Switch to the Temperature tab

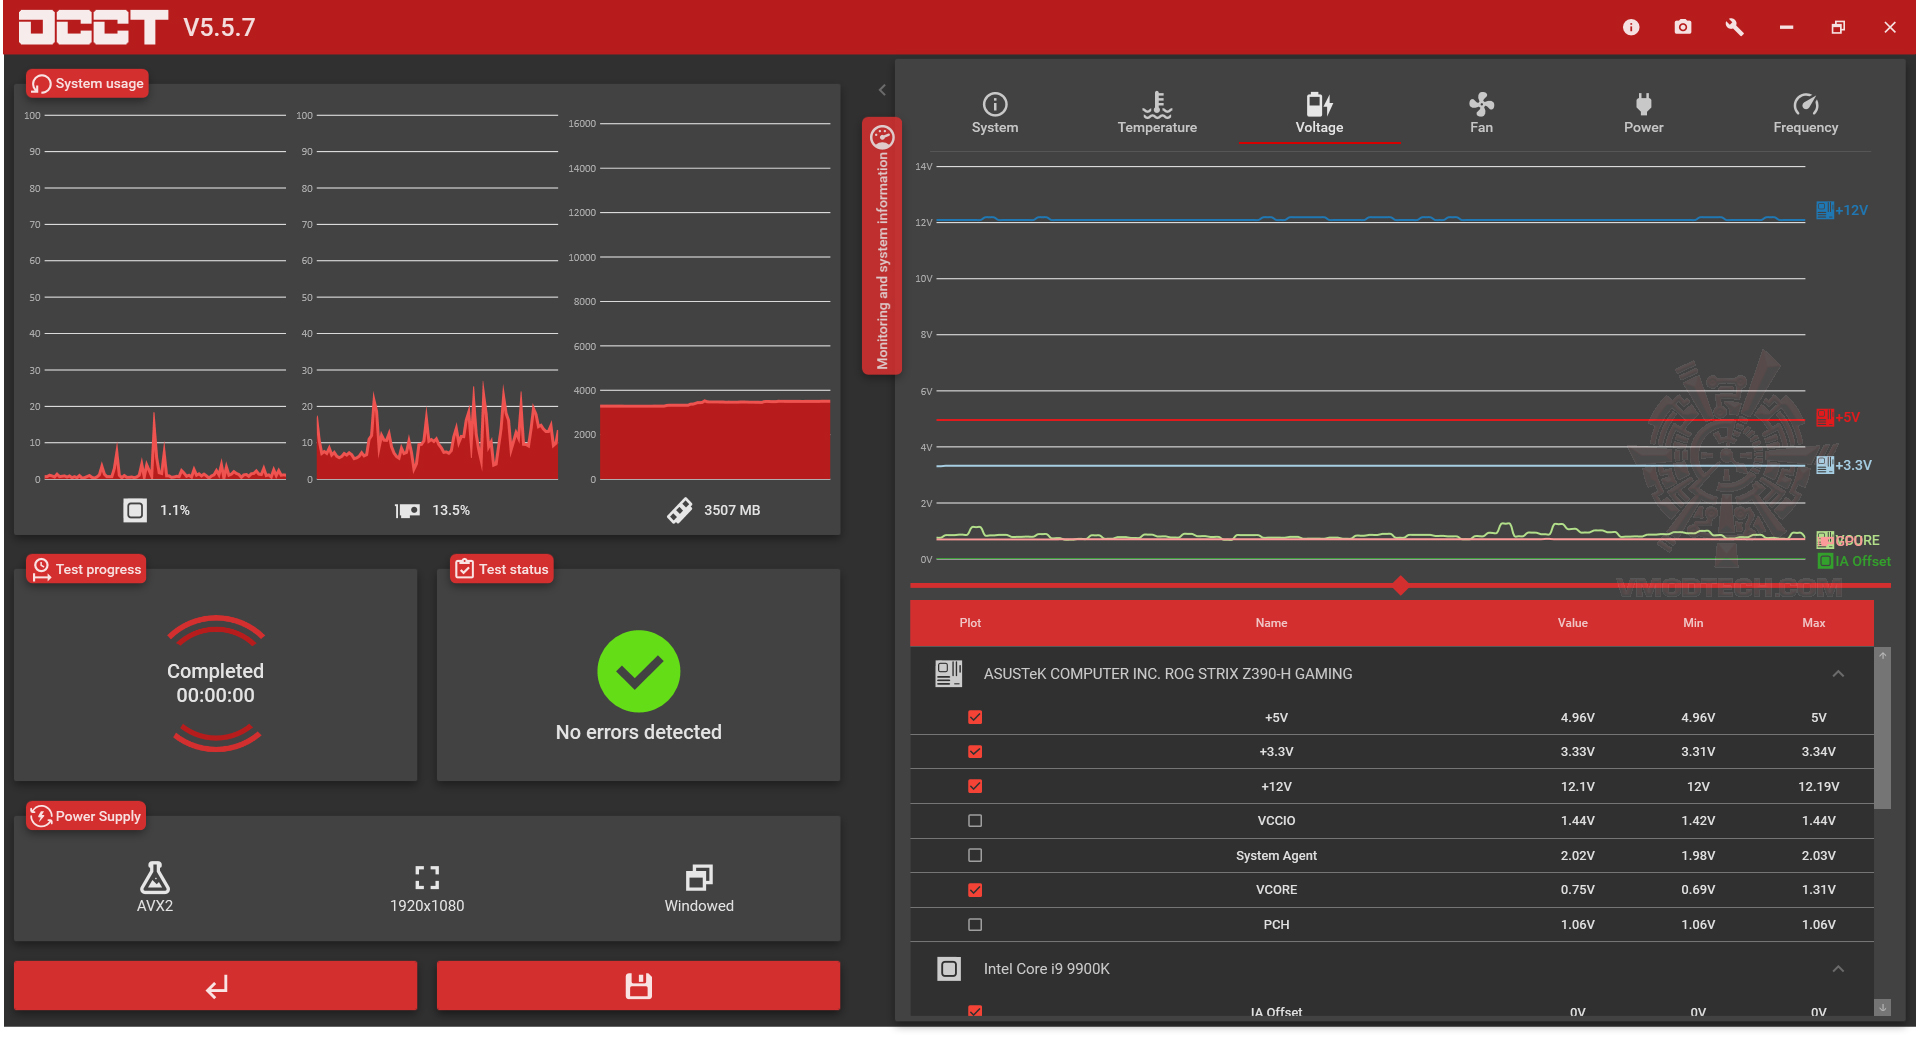tap(1157, 112)
